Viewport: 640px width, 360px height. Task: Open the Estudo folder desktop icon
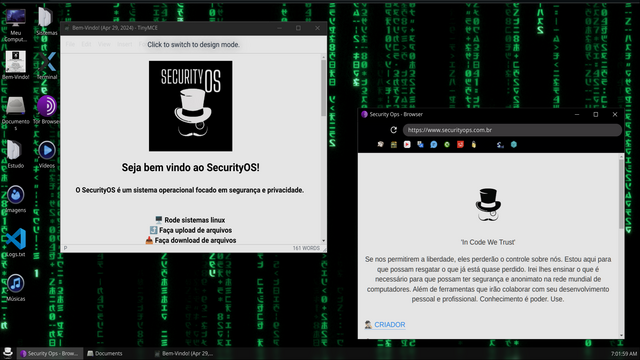[16, 154]
